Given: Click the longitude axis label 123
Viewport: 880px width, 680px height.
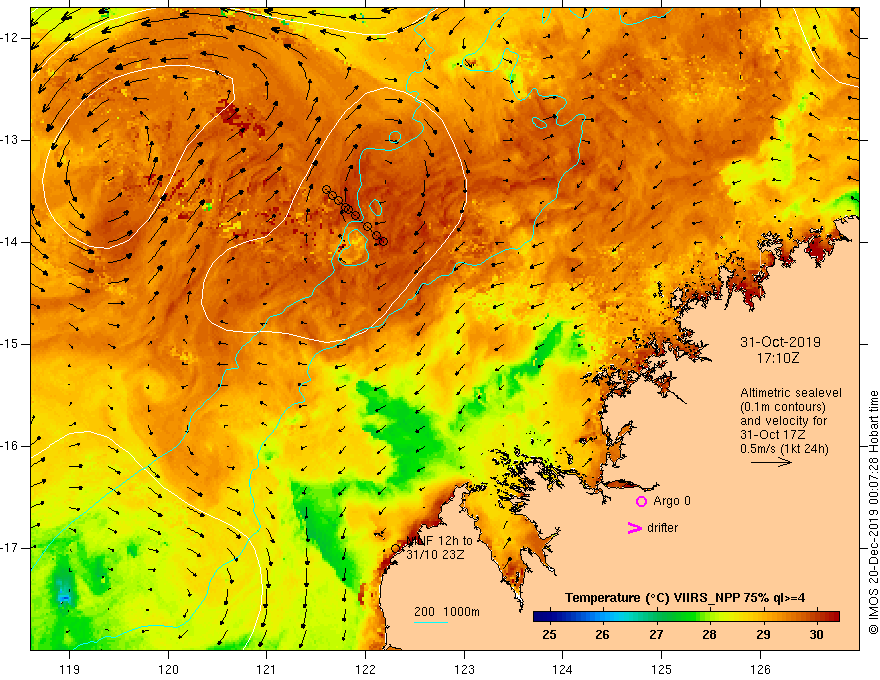Looking at the screenshot, I should coord(464,669).
